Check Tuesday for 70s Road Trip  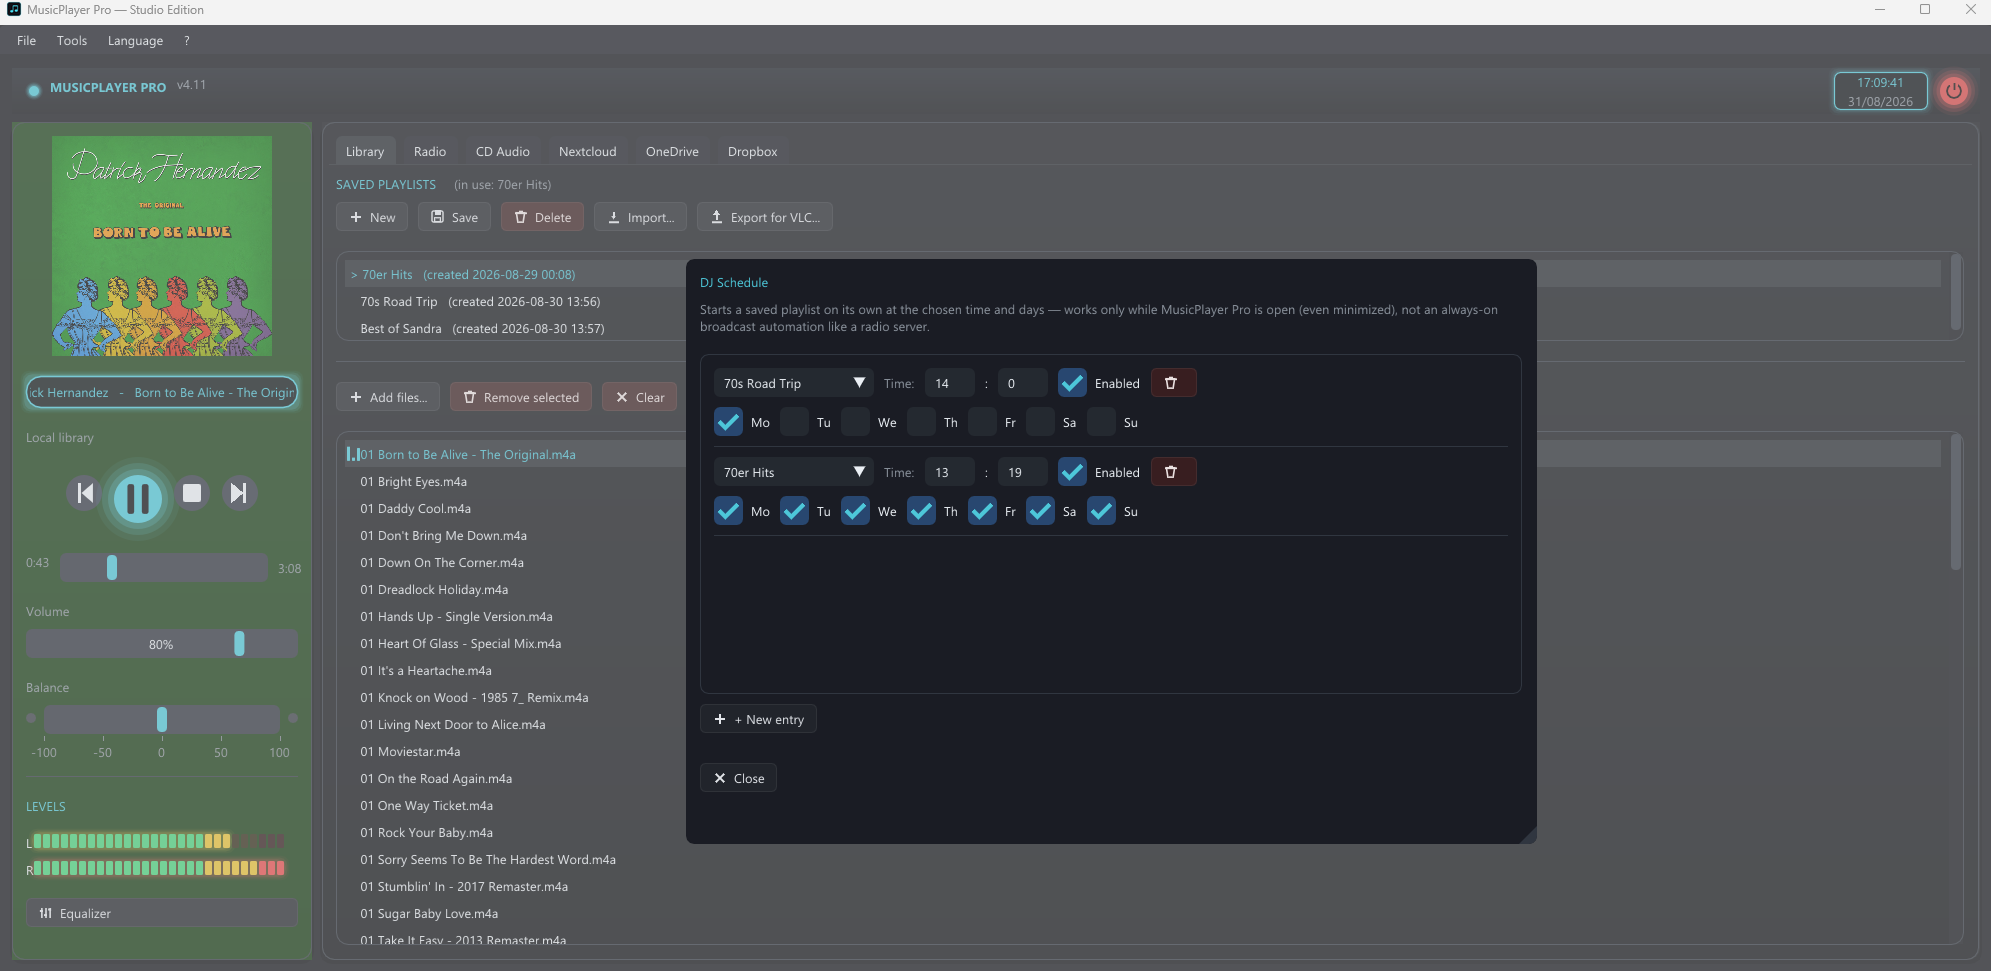click(x=794, y=422)
